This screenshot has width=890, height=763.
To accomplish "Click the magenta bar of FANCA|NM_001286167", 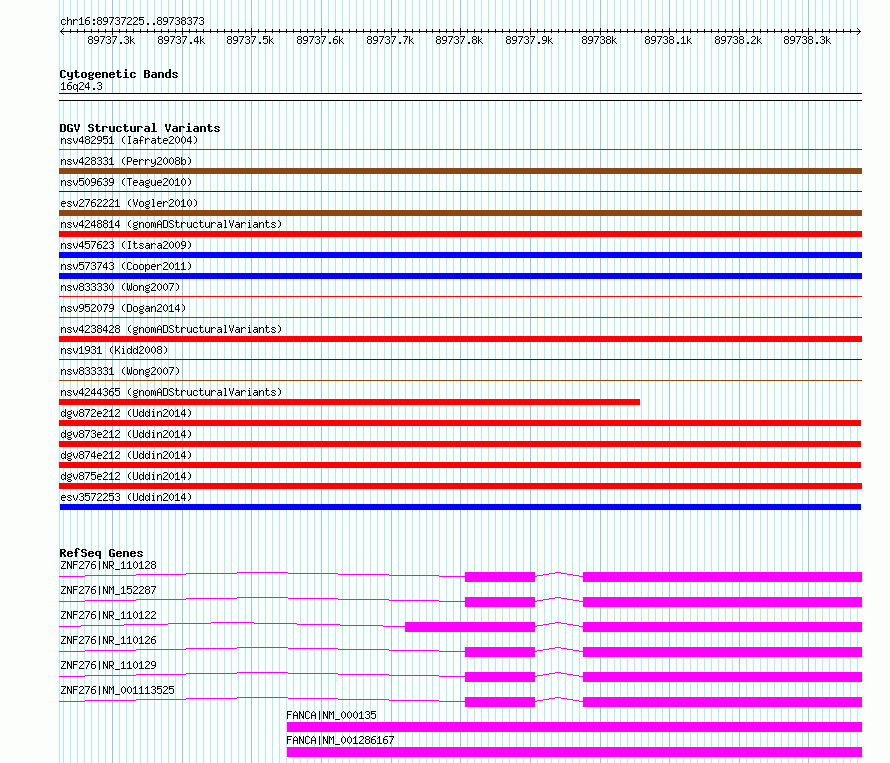I will pos(574,752).
